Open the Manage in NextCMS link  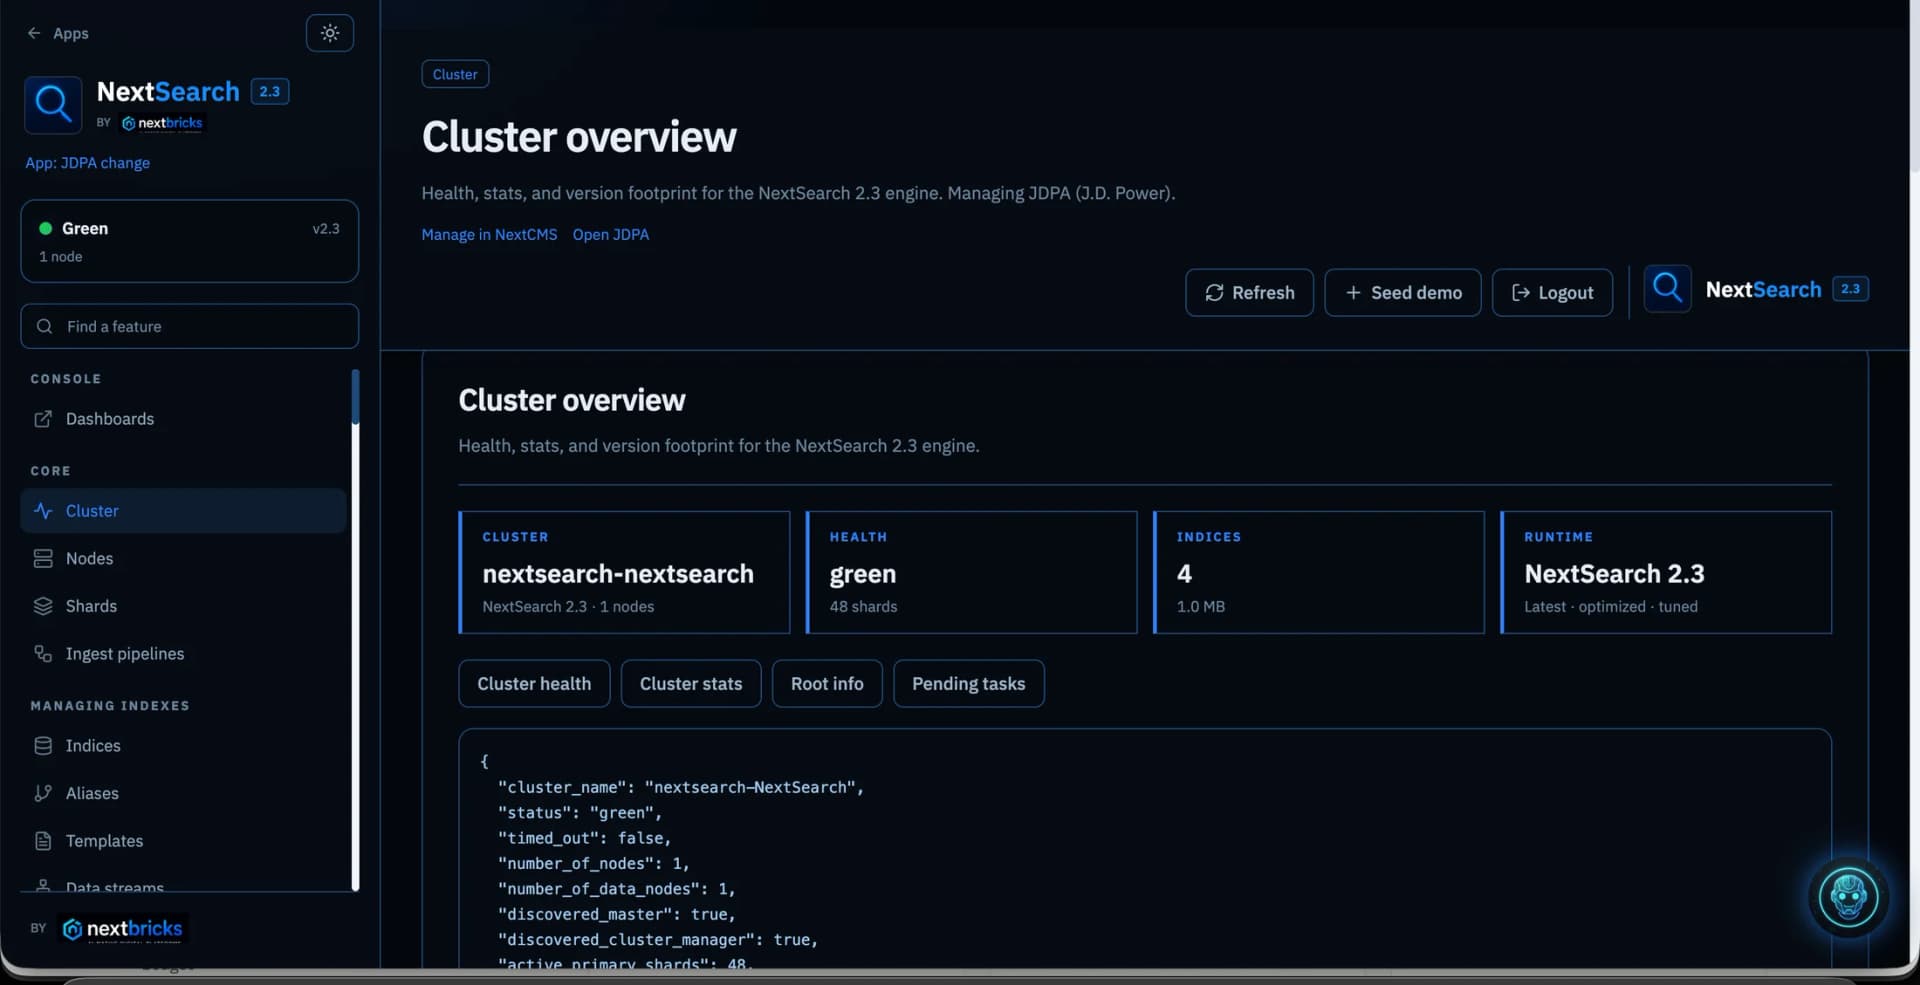[x=489, y=235]
